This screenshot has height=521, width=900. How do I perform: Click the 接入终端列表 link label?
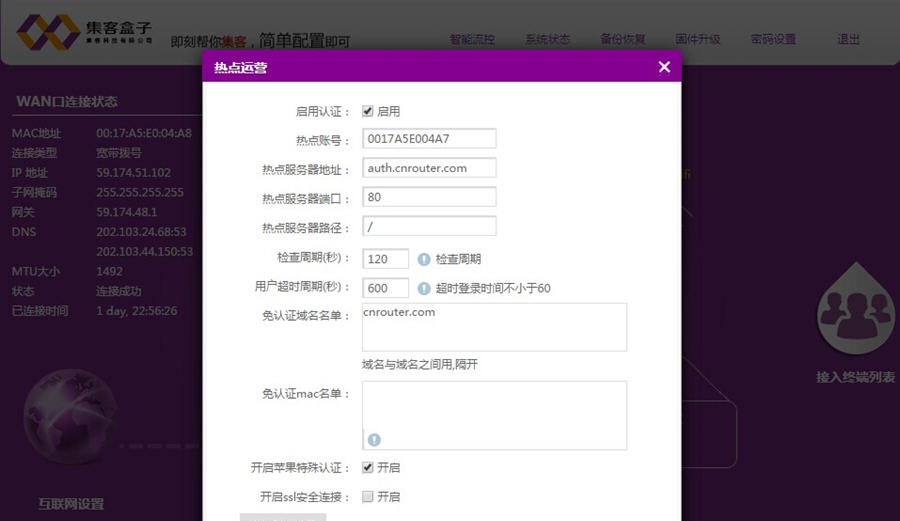(x=855, y=377)
